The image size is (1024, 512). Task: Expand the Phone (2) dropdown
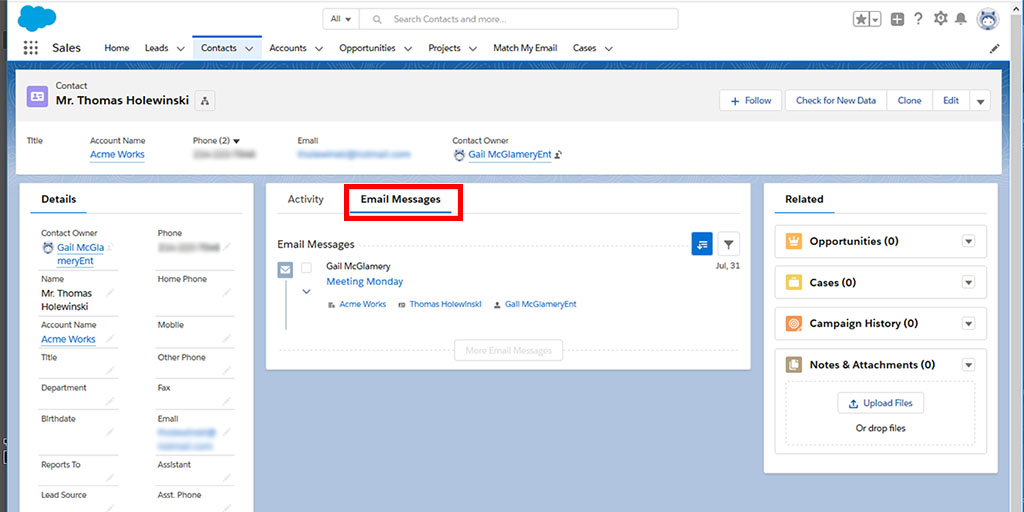tap(236, 140)
